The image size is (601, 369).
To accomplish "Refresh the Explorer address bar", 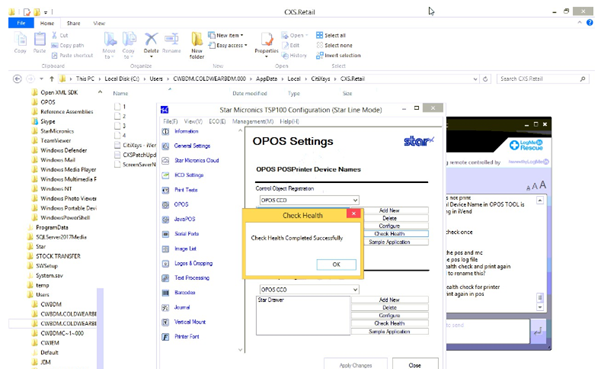I will click(485, 79).
